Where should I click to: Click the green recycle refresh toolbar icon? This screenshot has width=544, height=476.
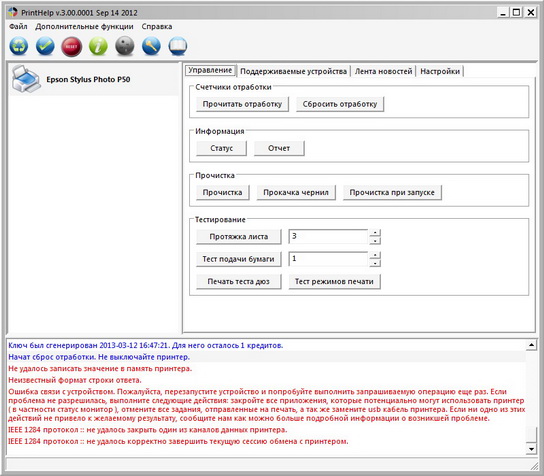pos(19,46)
